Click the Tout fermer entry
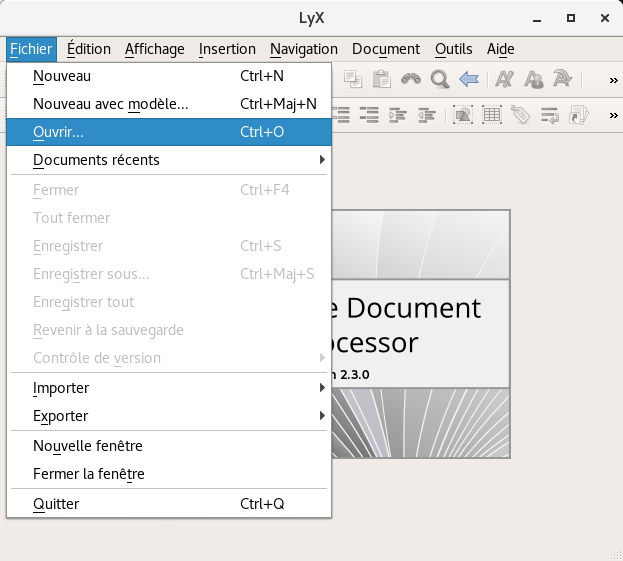623x561 pixels. point(169,218)
